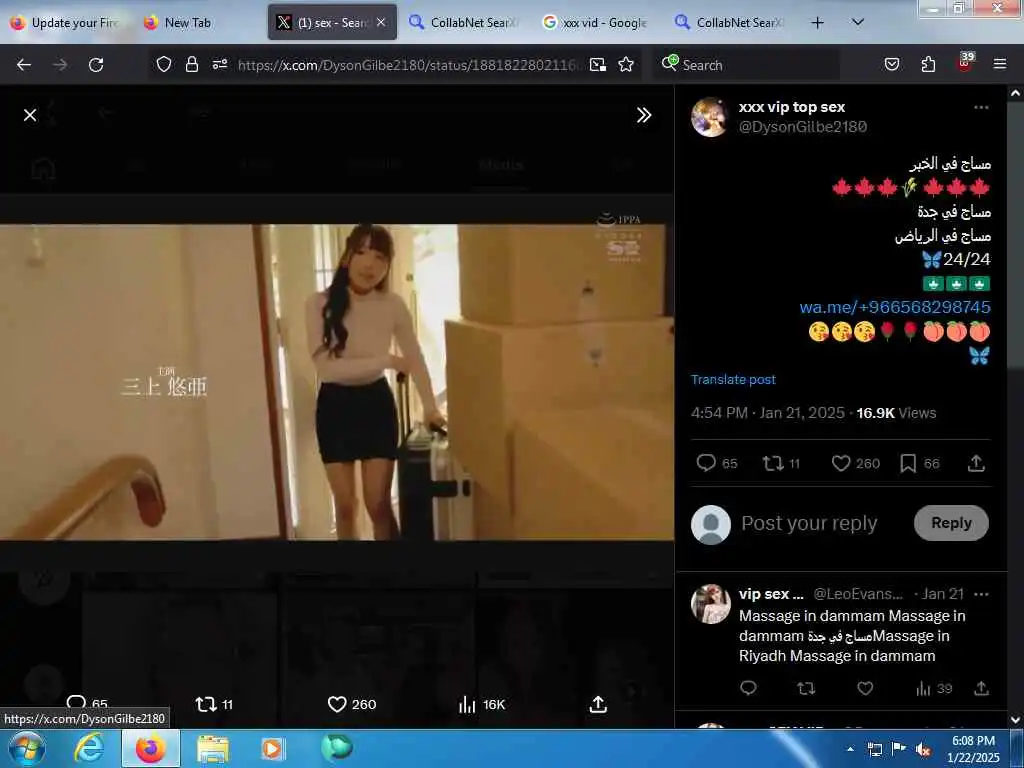1024x768 pixels.
Task: Open post options three-dot menu
Action: 981,107
